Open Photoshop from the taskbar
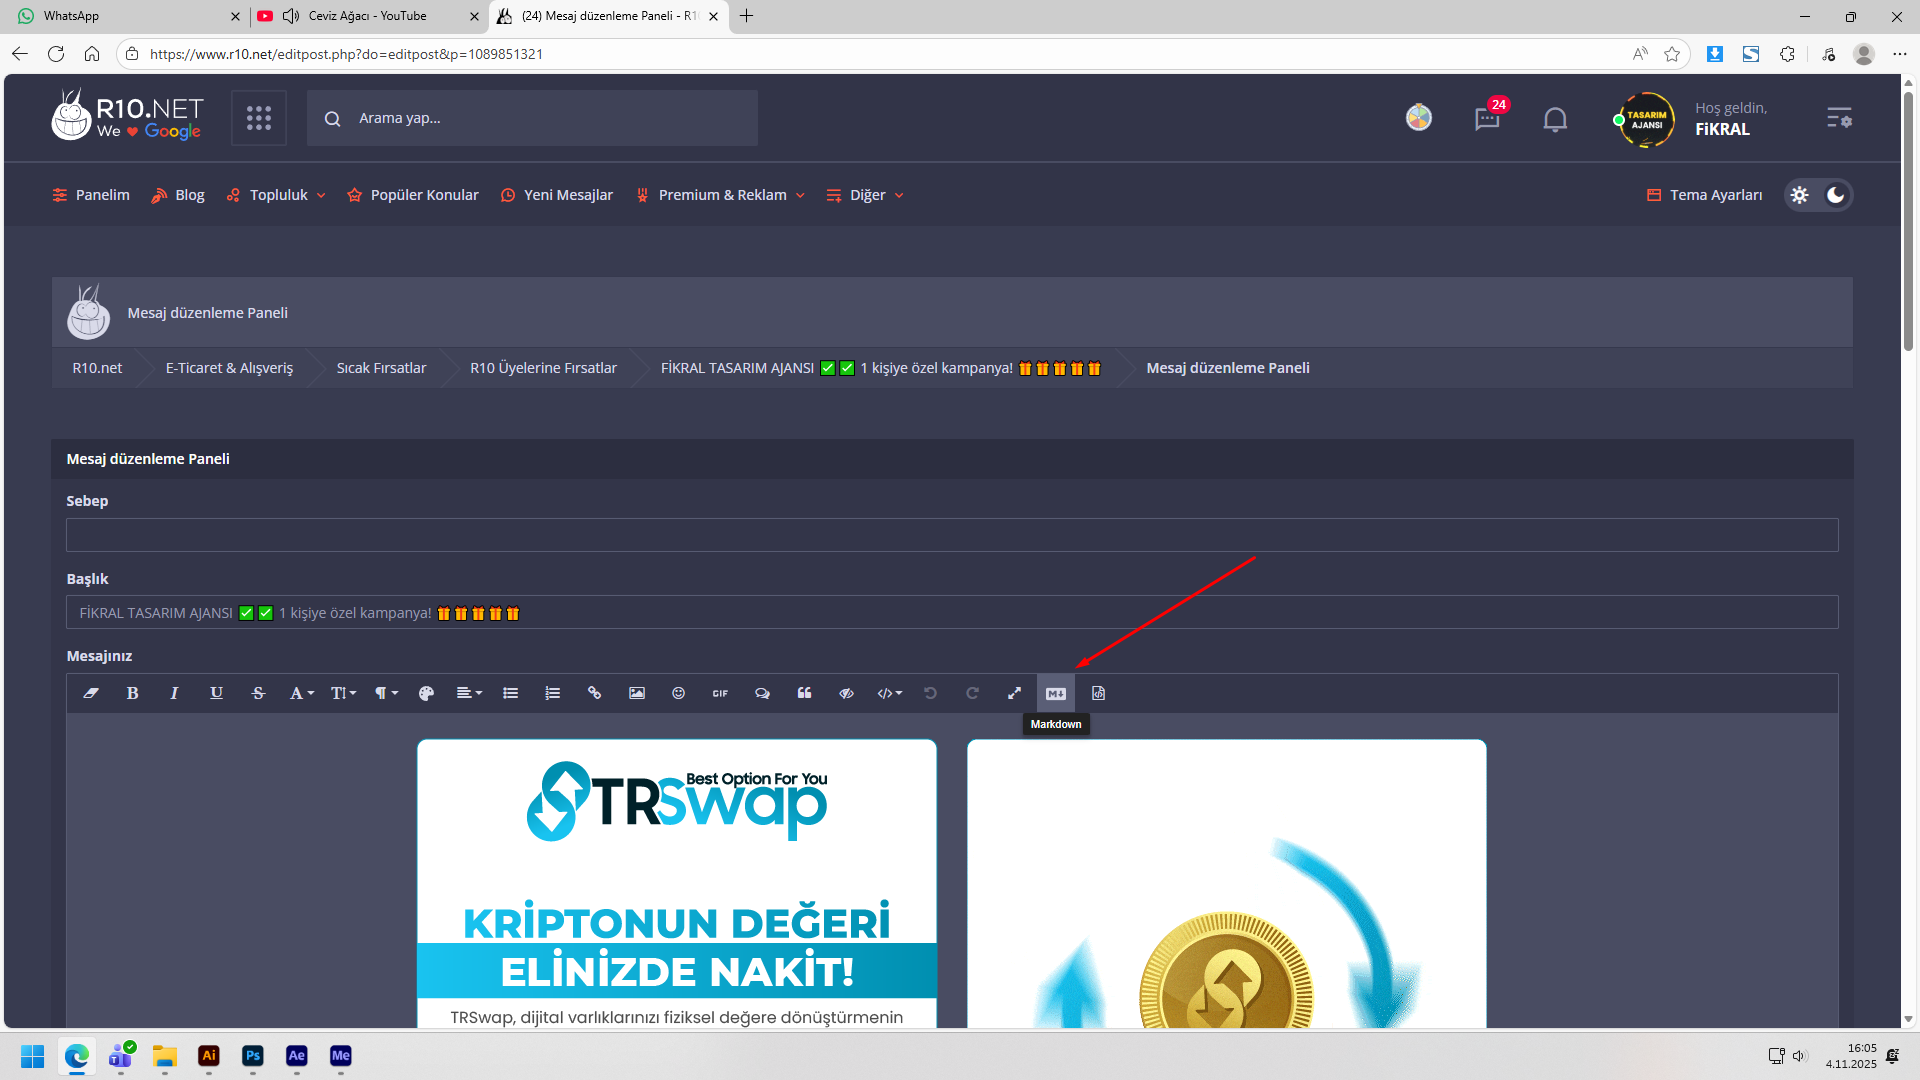1920x1080 pixels. [253, 1056]
